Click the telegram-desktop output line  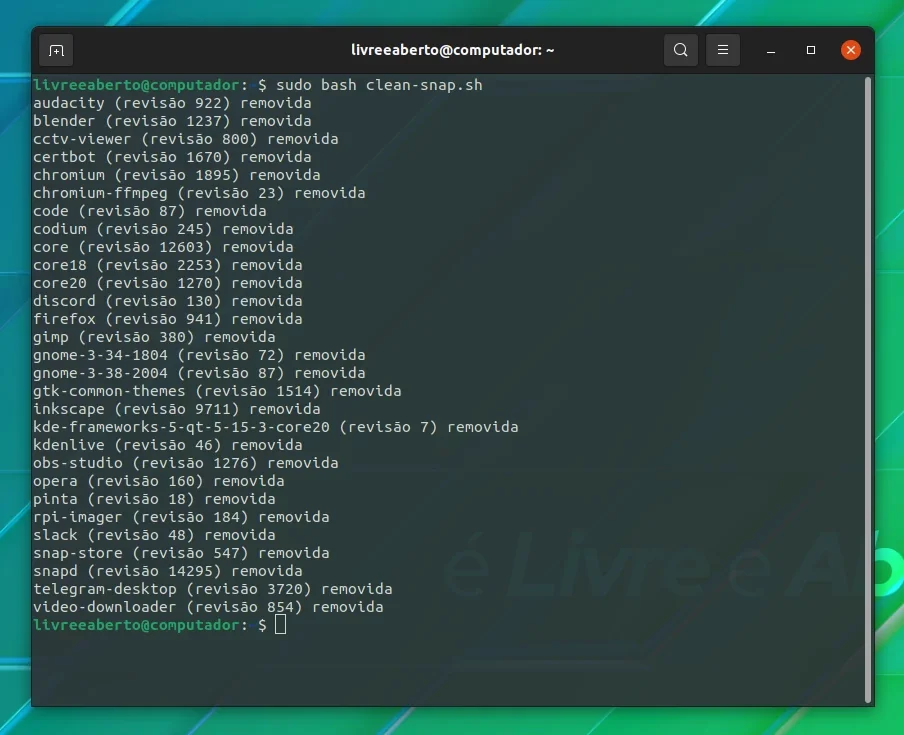pyautogui.click(x=212, y=589)
